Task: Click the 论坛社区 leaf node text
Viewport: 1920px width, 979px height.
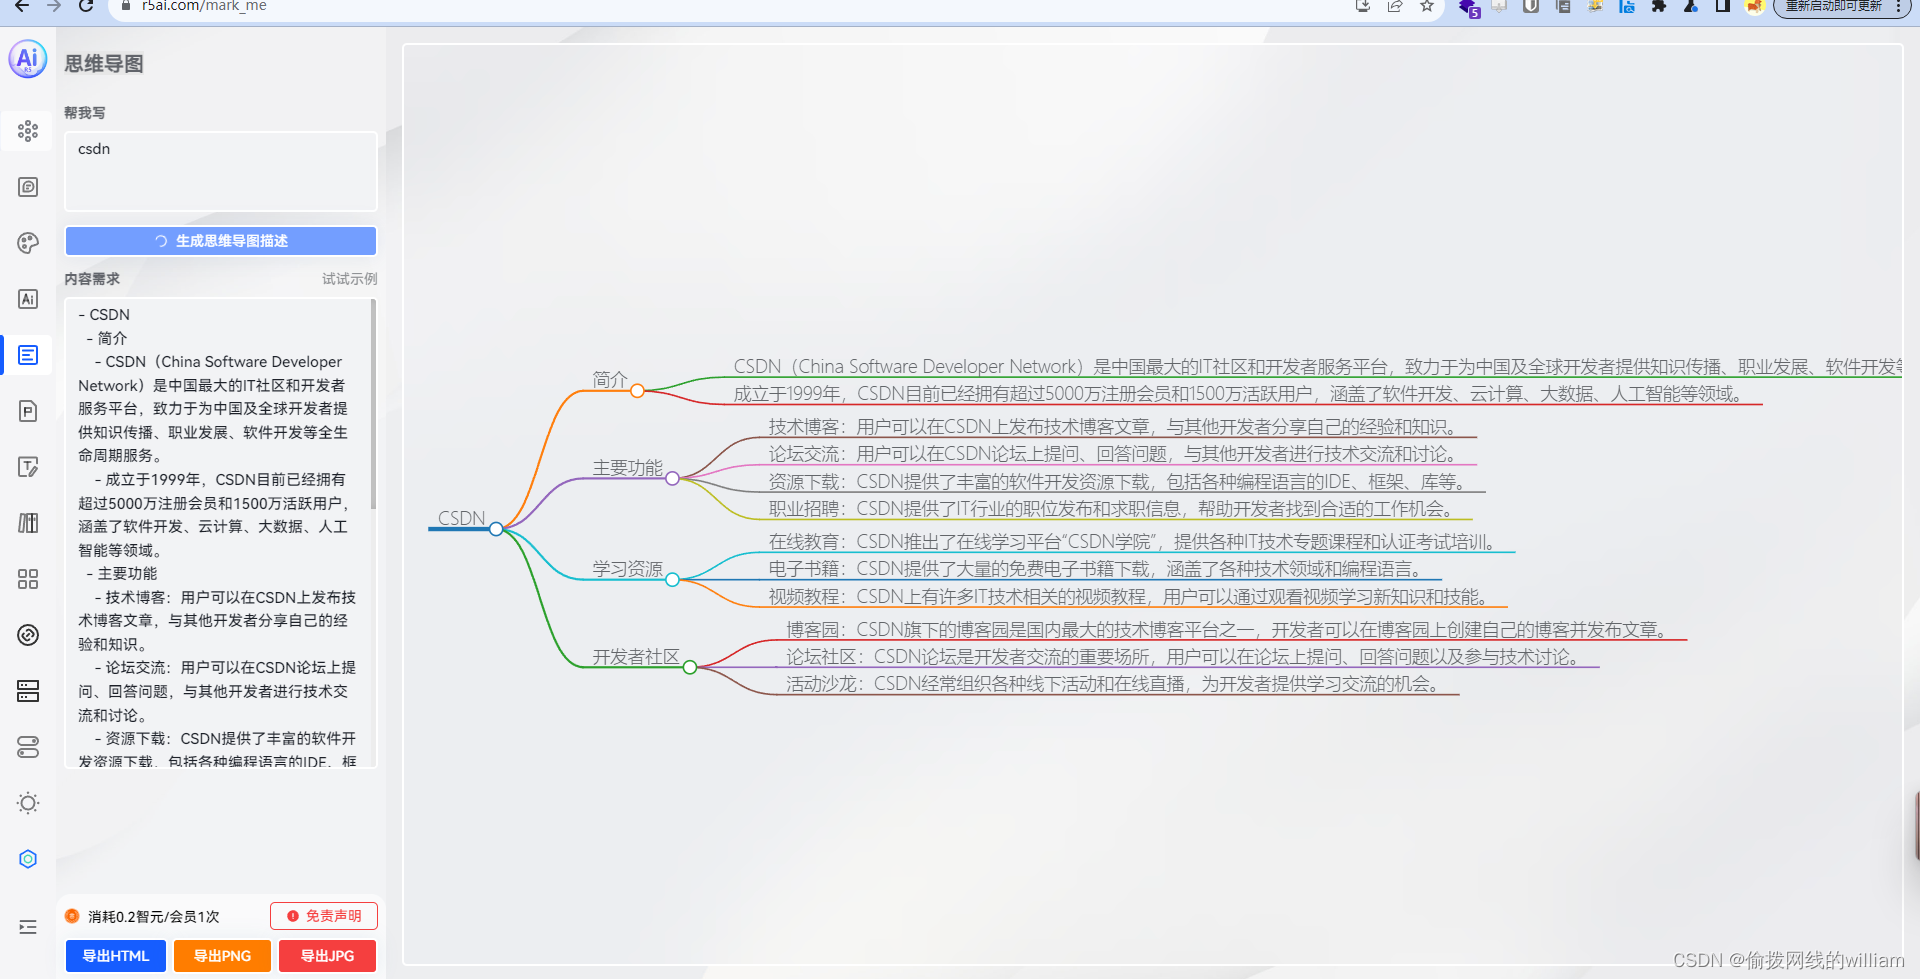Action: pos(1185,657)
